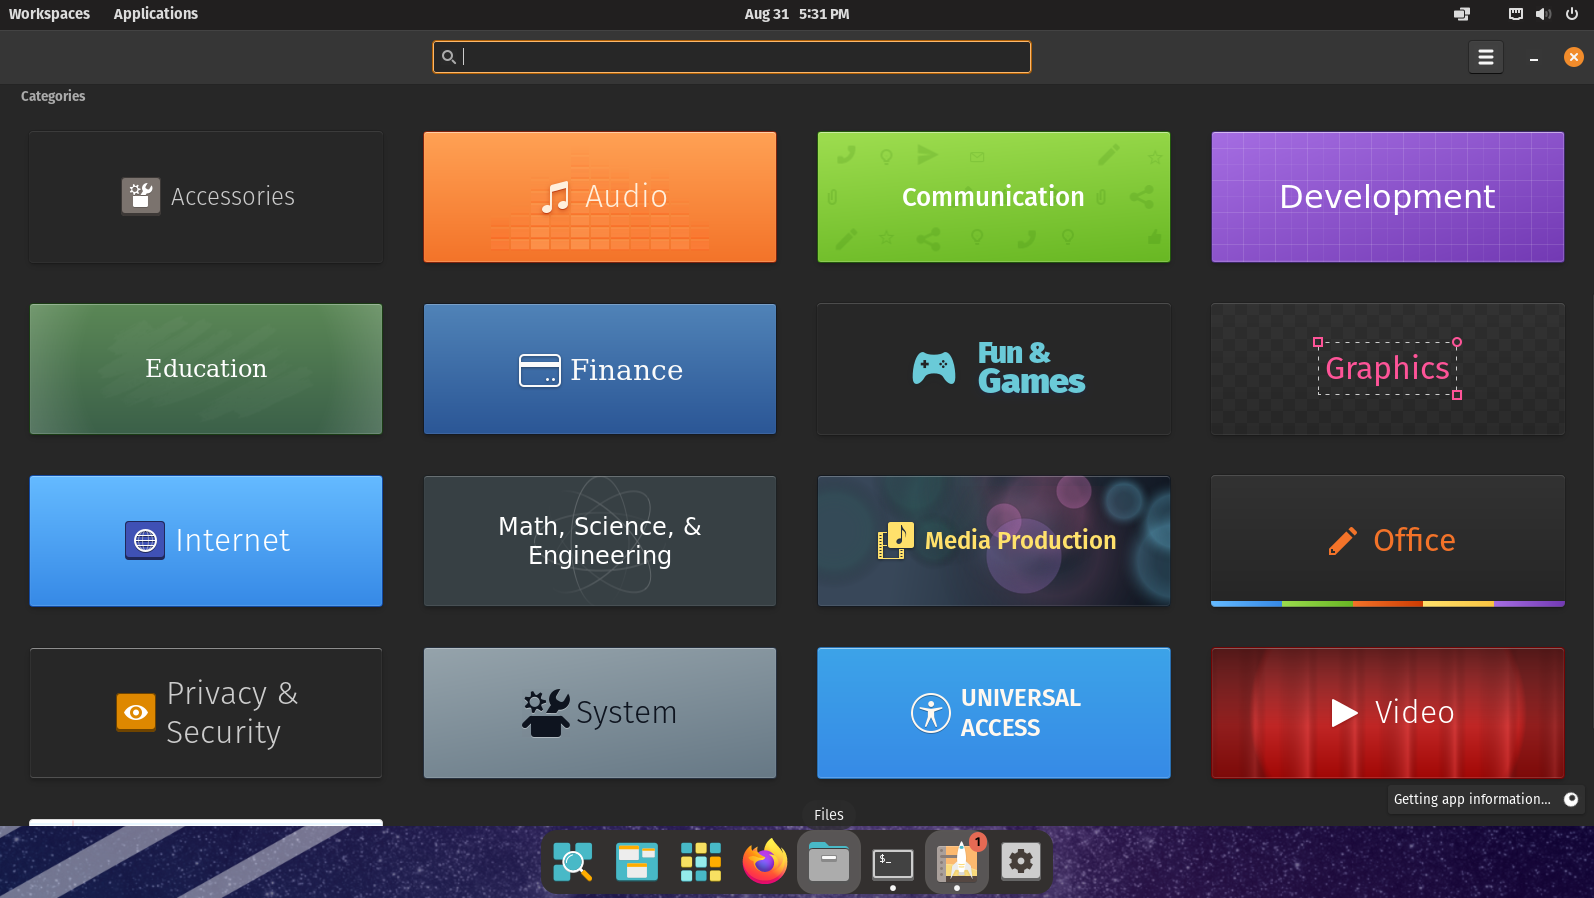1594x898 pixels.
Task: Click the power icon in top bar
Action: coord(1572,14)
